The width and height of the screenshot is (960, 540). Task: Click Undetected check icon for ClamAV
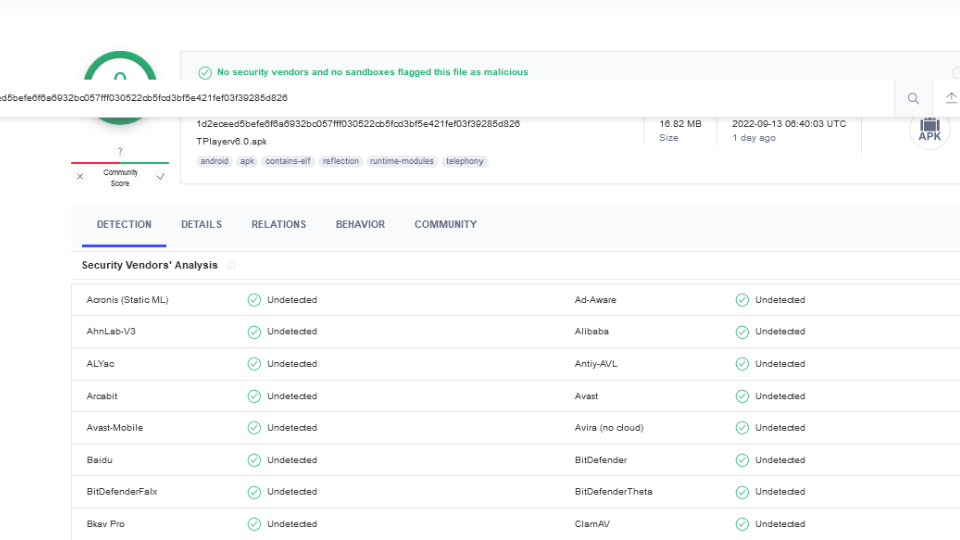tap(742, 524)
